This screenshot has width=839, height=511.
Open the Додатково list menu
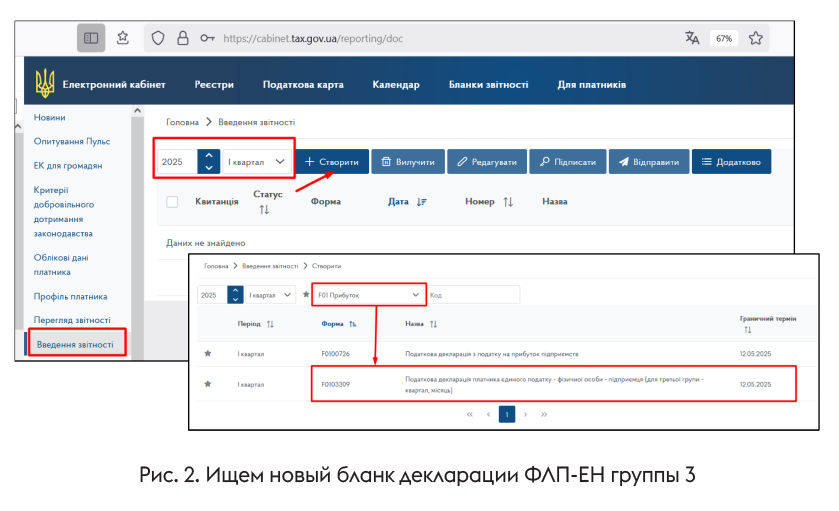click(x=731, y=162)
